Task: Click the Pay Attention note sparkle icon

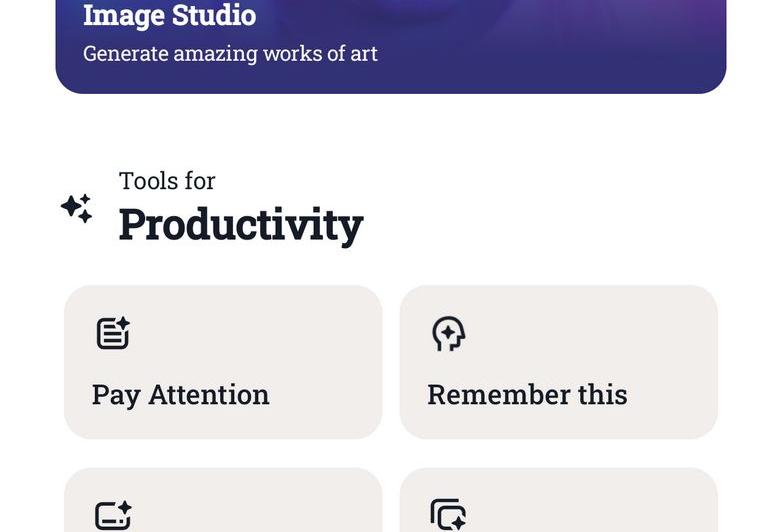Action: (113, 333)
